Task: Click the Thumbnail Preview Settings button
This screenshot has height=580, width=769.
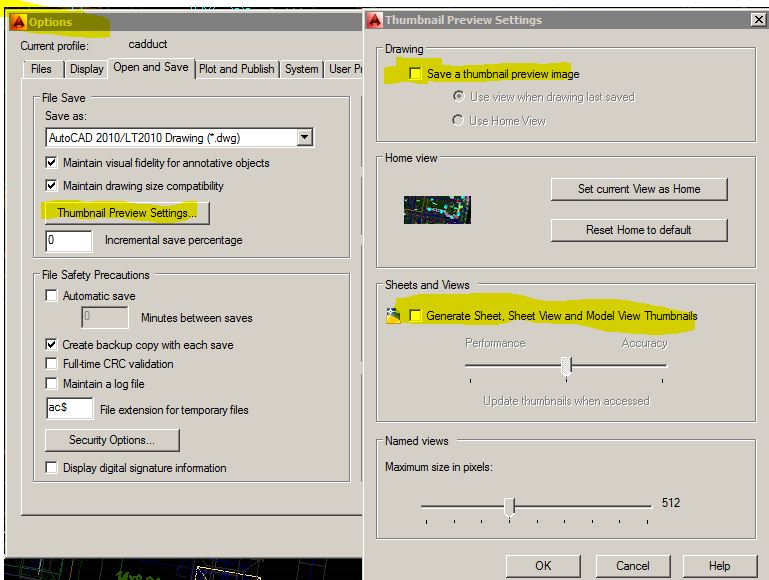Action: coord(127,213)
